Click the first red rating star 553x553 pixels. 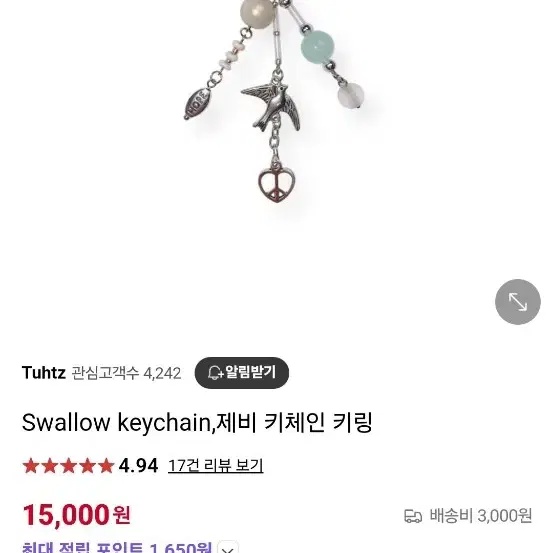coord(31,466)
